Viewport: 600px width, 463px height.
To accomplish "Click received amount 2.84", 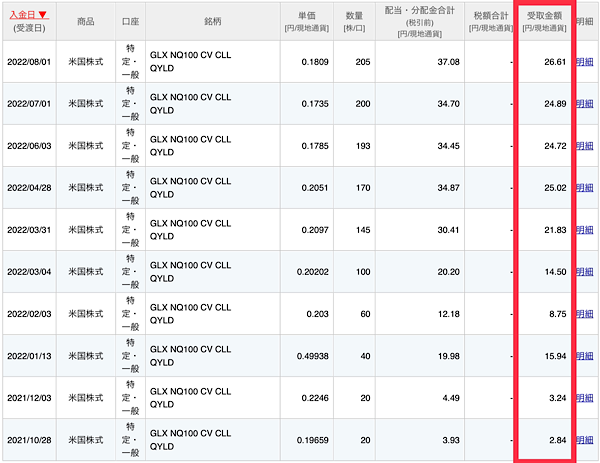I will point(558,440).
